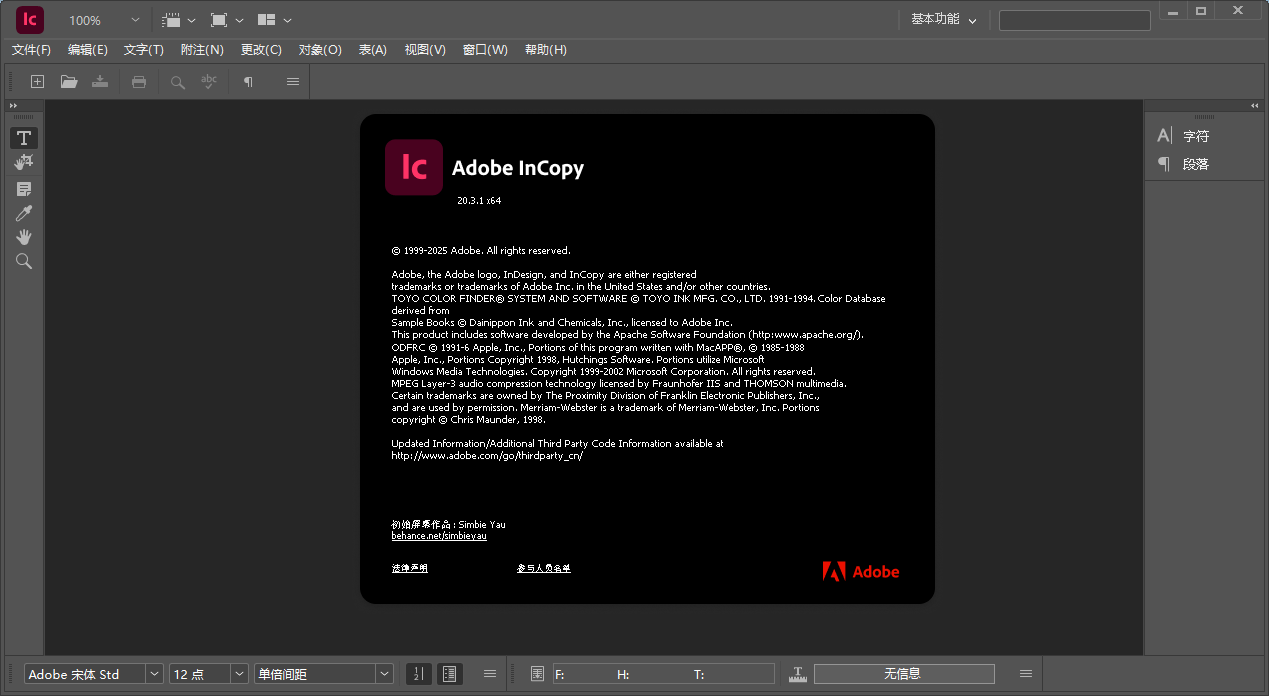This screenshot has height=696, width=1269.
Task: Open the 基本功能 workspace switcher
Action: tap(943, 20)
